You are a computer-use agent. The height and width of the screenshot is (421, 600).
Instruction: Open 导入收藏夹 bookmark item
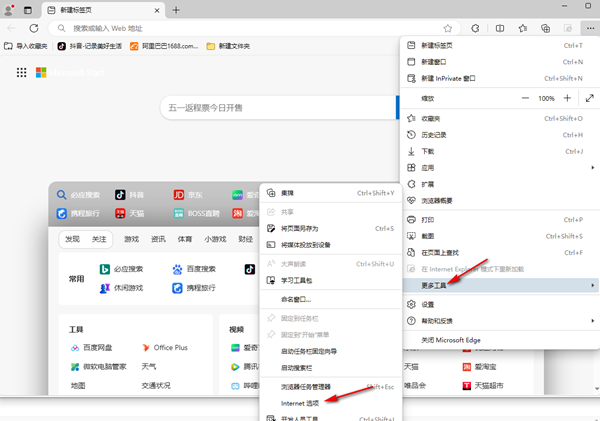tap(26, 46)
